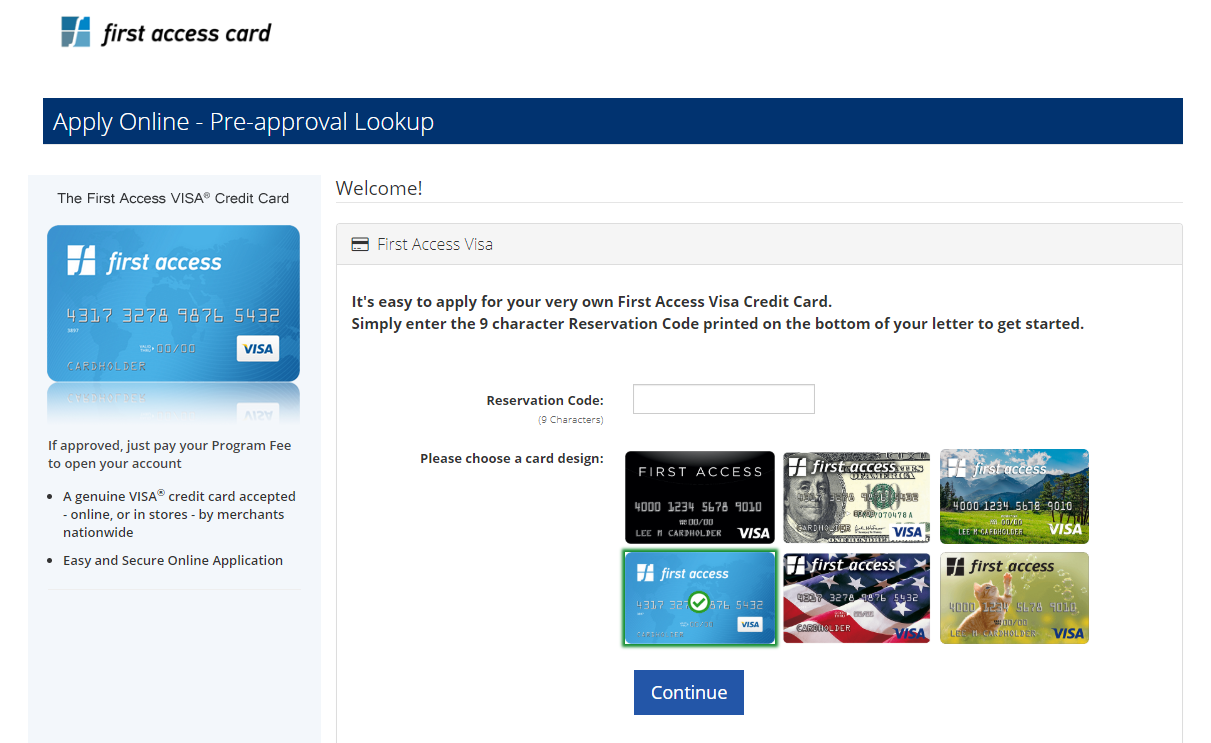1211x743 pixels.
Task: Click the "Welcome!" heading
Action: (379, 188)
